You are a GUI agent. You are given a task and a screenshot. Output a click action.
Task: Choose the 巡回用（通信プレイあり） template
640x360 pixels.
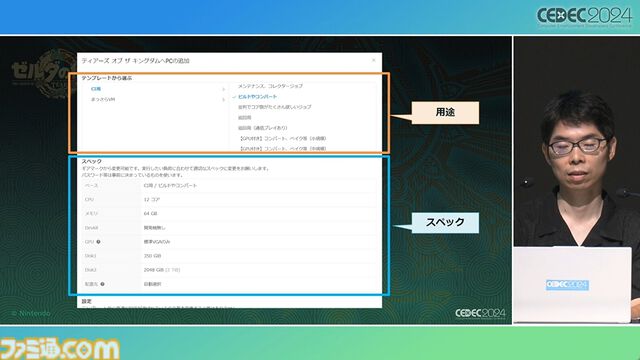click(x=262, y=128)
